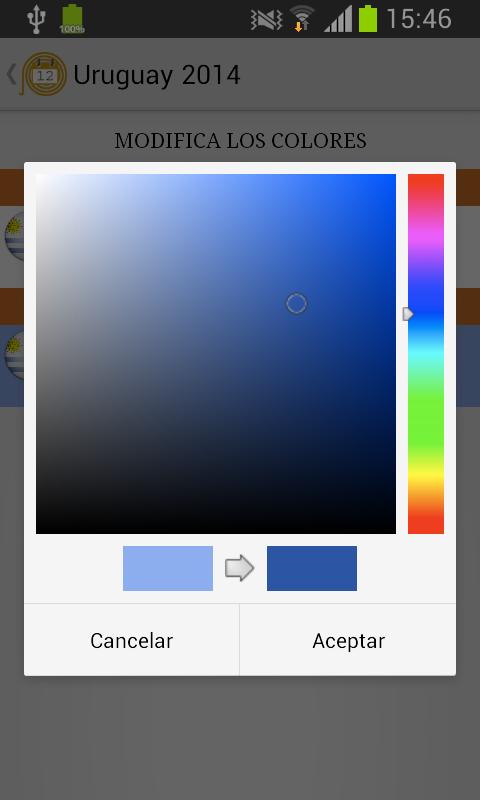Pick magenta on the hue bar
Image resolution: width=480 pixels, height=800 pixels.
coord(425,237)
